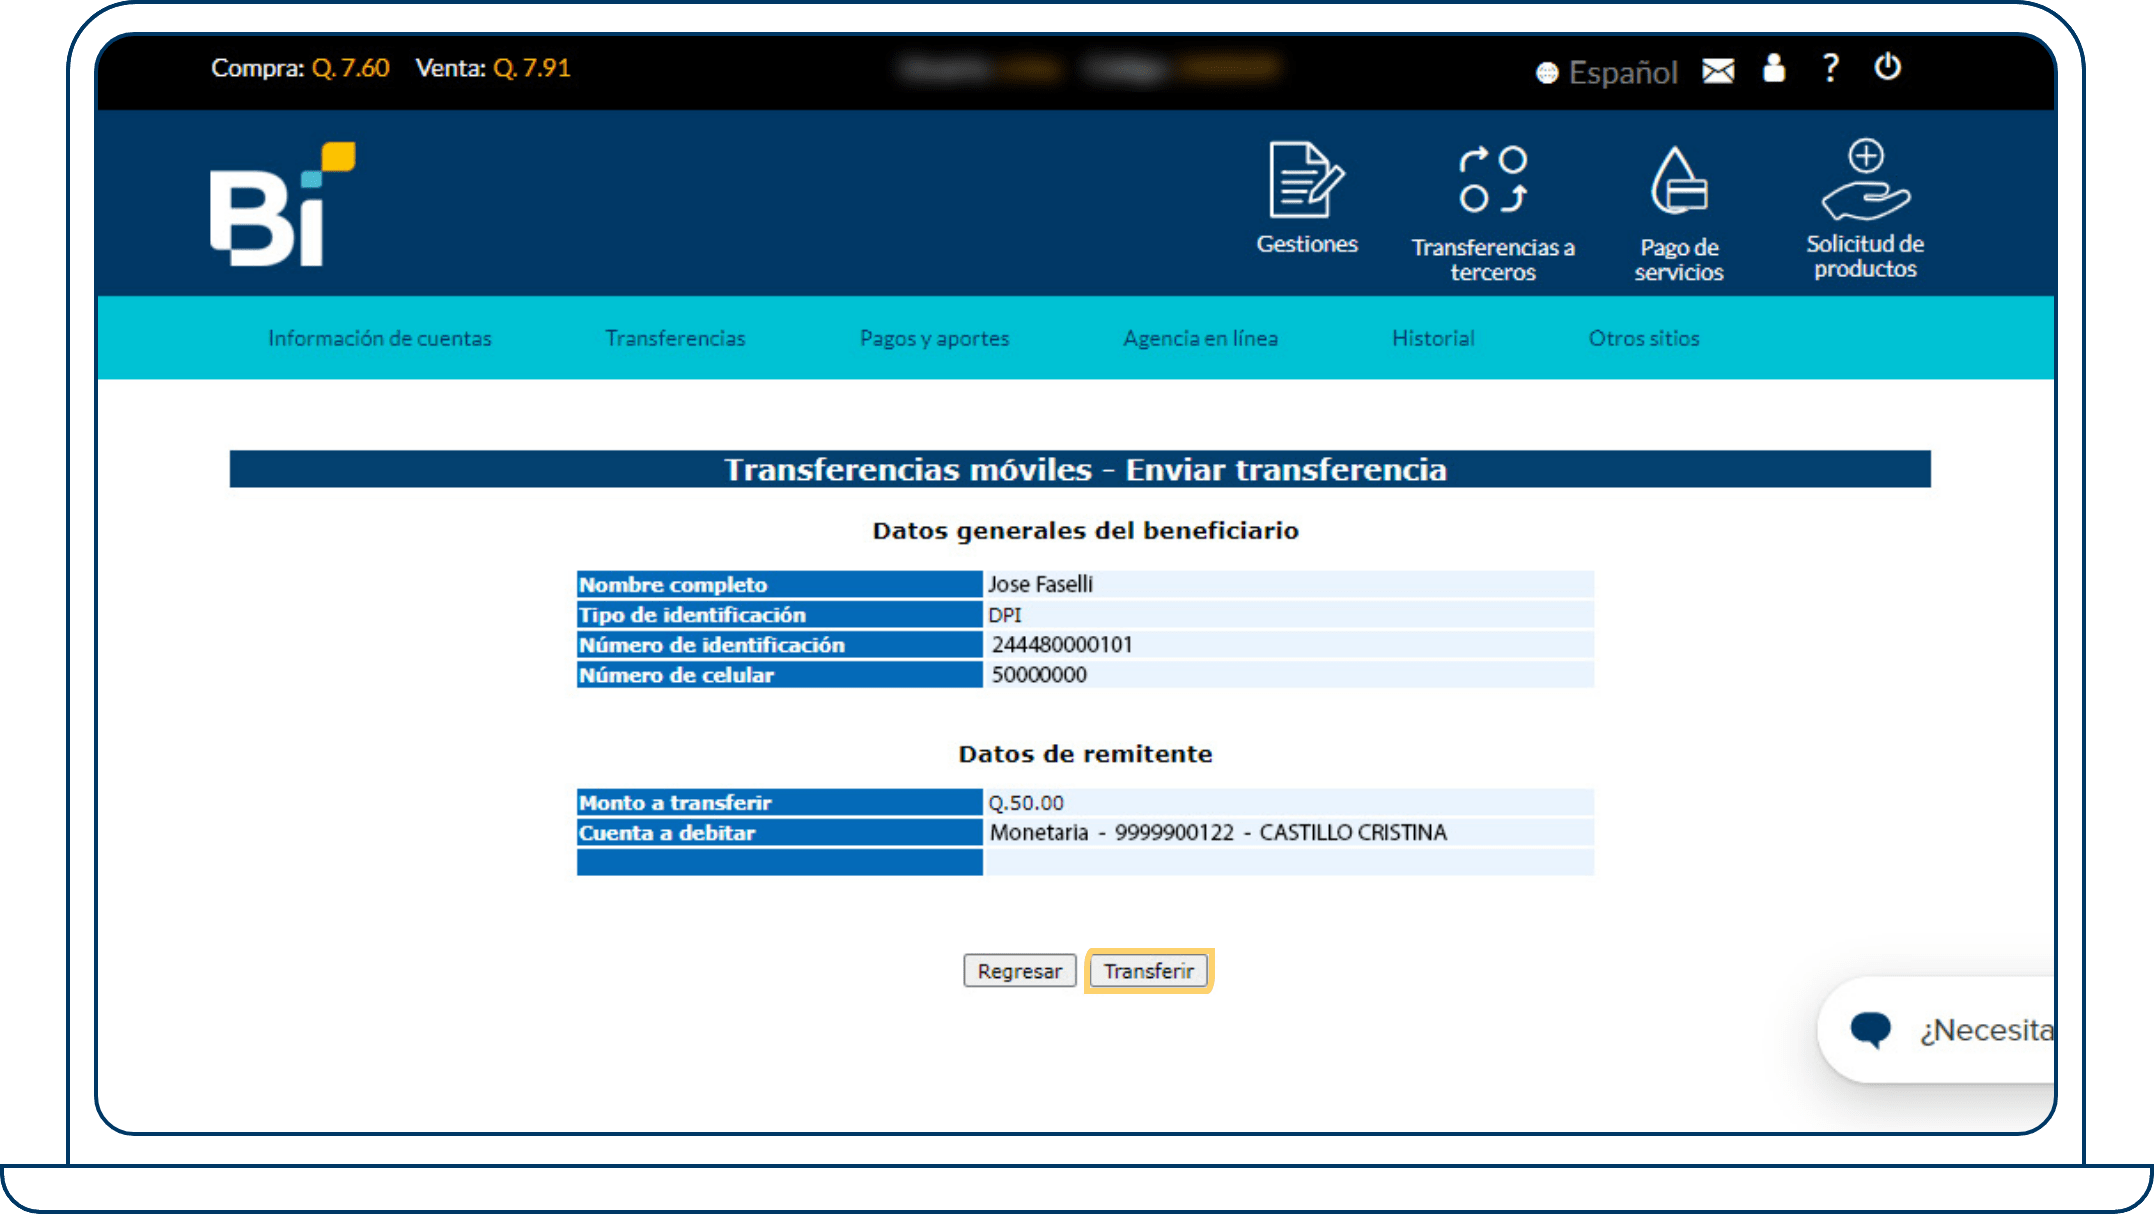Click the Número de celular label

click(x=677, y=675)
